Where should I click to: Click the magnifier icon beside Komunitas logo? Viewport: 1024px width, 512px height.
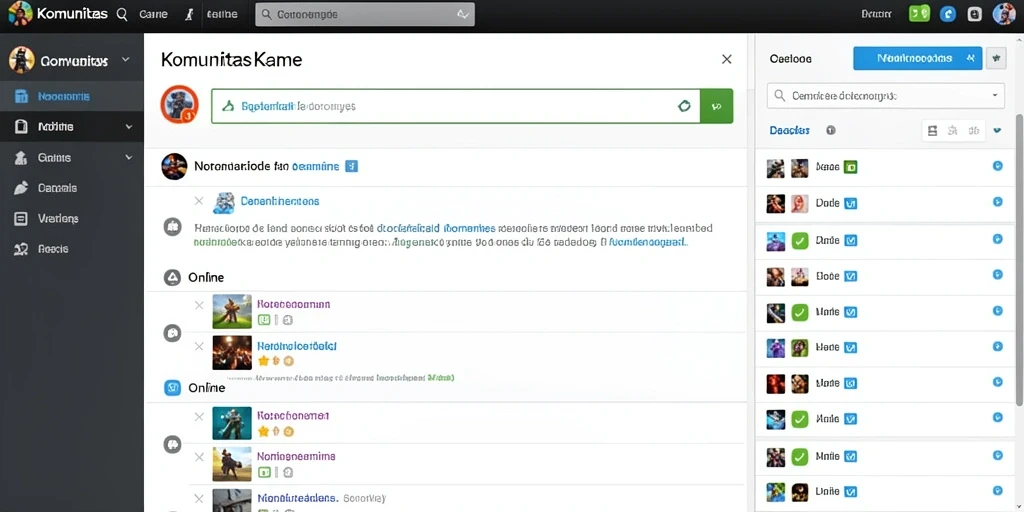[122, 14]
